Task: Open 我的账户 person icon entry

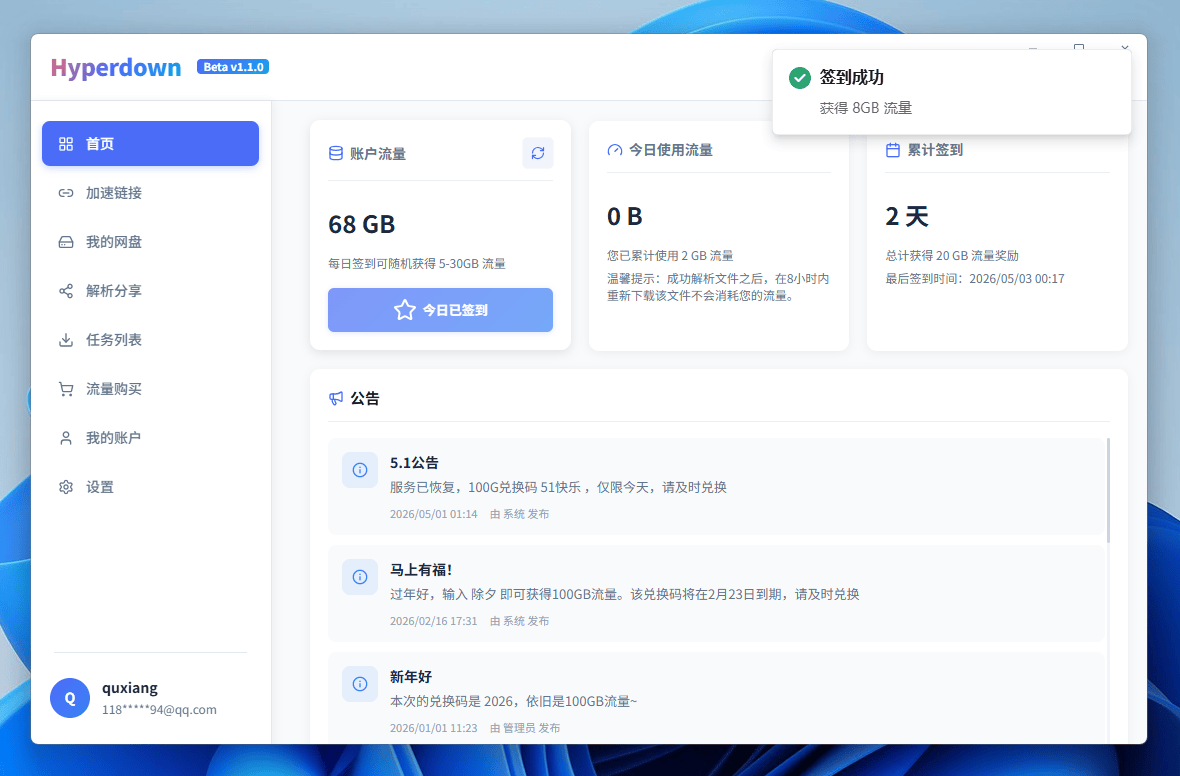Action: (66, 438)
